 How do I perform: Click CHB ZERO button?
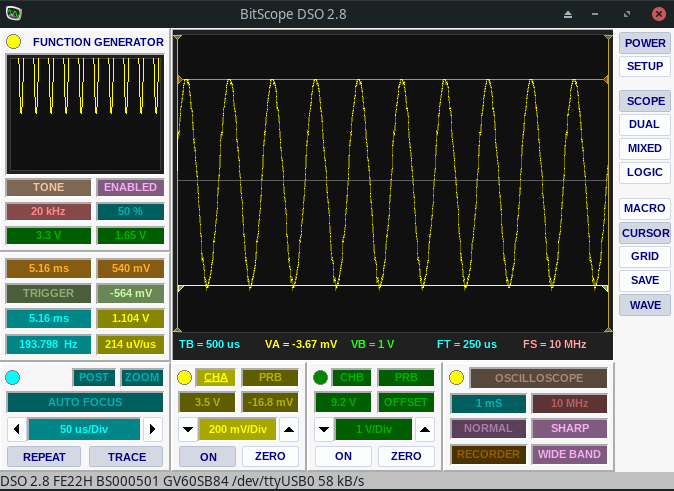click(406, 456)
